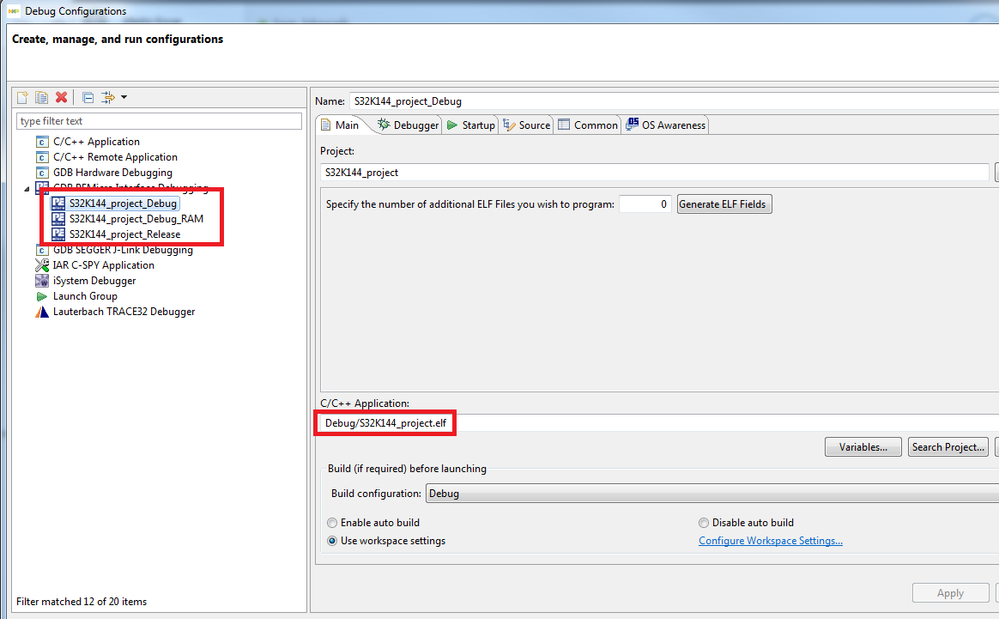Select S32K144_project_Debug_RAM configuration
The height and width of the screenshot is (619, 999).
pyautogui.click(x=136, y=218)
